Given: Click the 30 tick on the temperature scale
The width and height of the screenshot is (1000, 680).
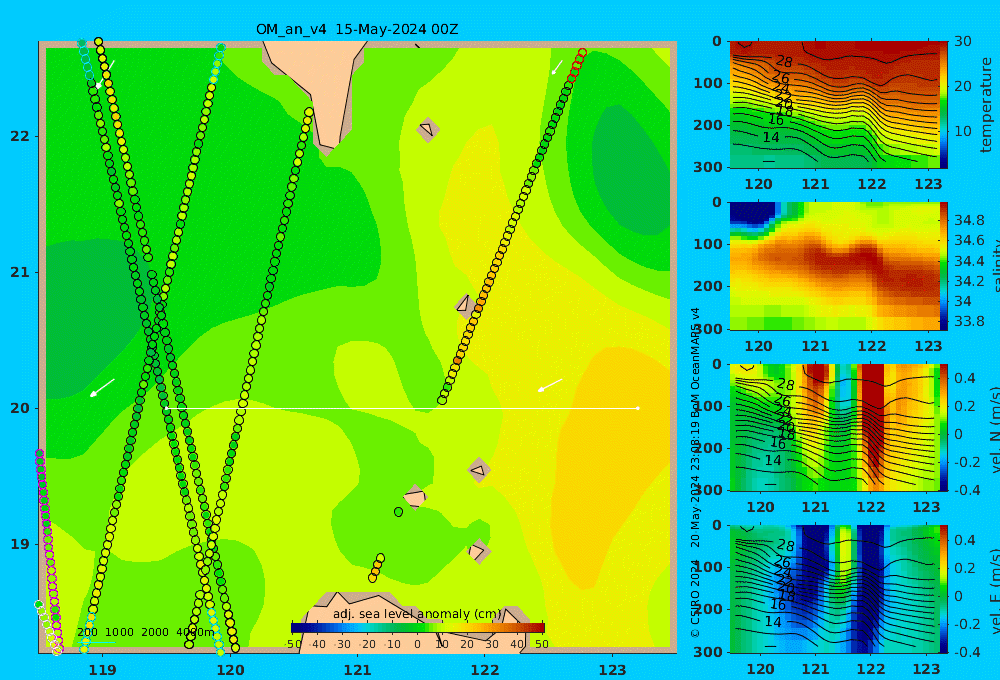Looking at the screenshot, I should 963,41.
